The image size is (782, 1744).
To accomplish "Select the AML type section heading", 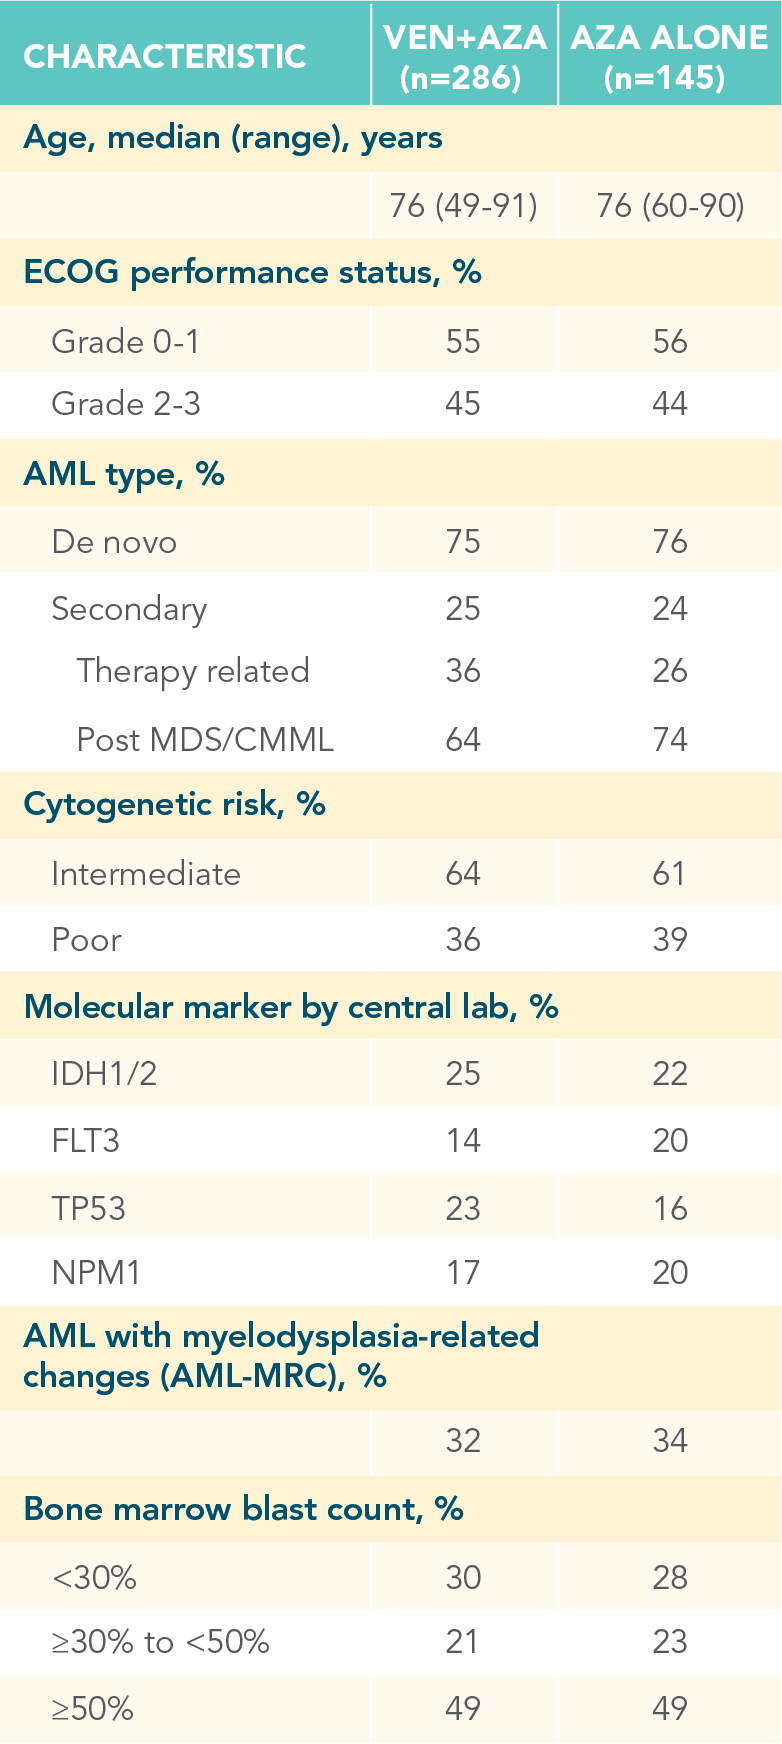I will (x=124, y=474).
